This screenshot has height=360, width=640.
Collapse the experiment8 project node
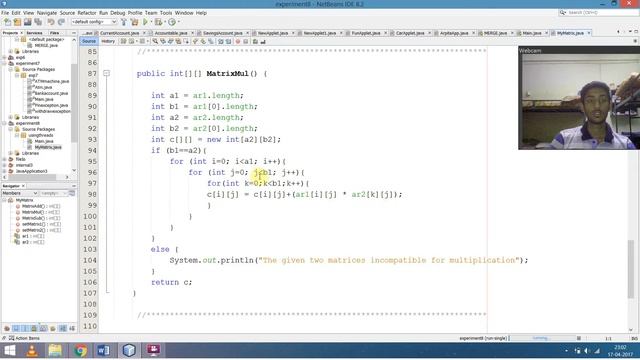point(4,123)
